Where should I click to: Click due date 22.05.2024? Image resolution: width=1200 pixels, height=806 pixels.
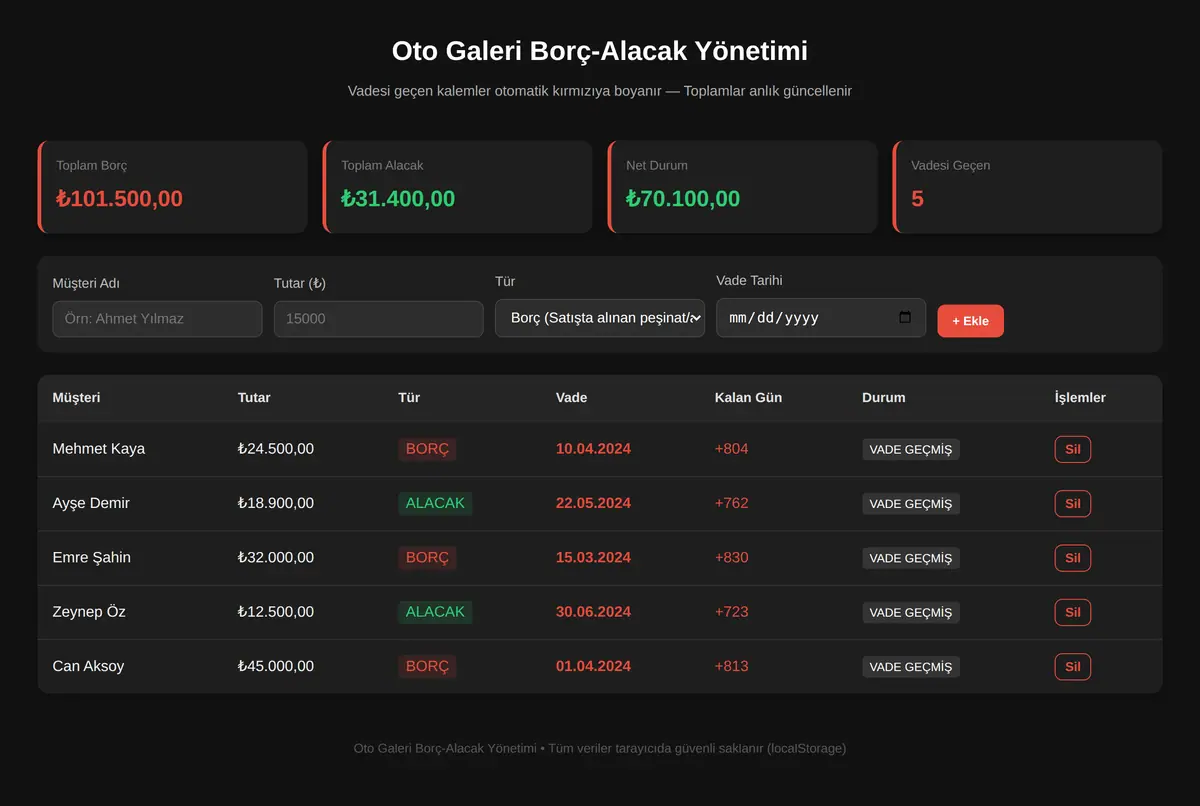pyautogui.click(x=593, y=503)
